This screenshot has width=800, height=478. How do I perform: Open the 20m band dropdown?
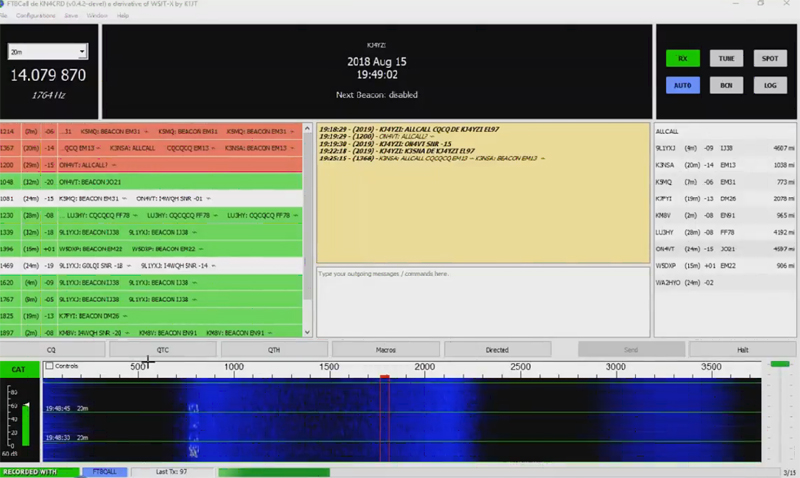click(47, 51)
